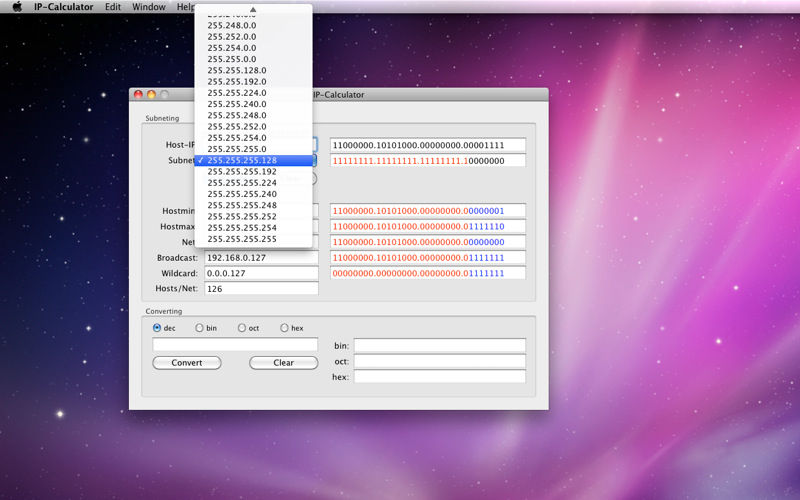Pick 255.255.255.240 from the list

(254, 194)
